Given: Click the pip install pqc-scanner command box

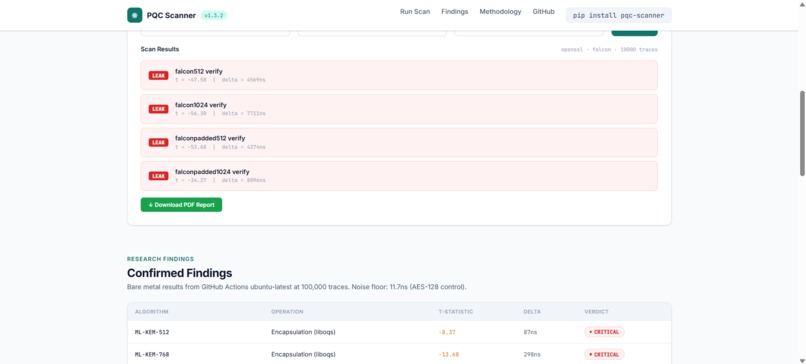Looking at the screenshot, I should [x=618, y=15].
